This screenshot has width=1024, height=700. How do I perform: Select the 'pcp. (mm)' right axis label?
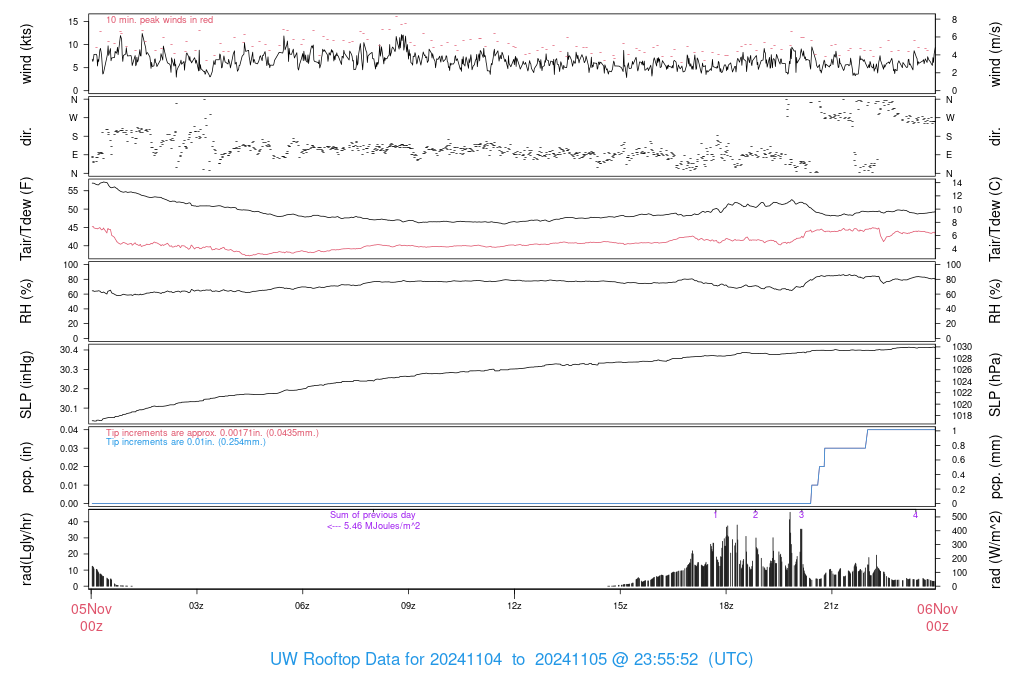(x=995, y=467)
